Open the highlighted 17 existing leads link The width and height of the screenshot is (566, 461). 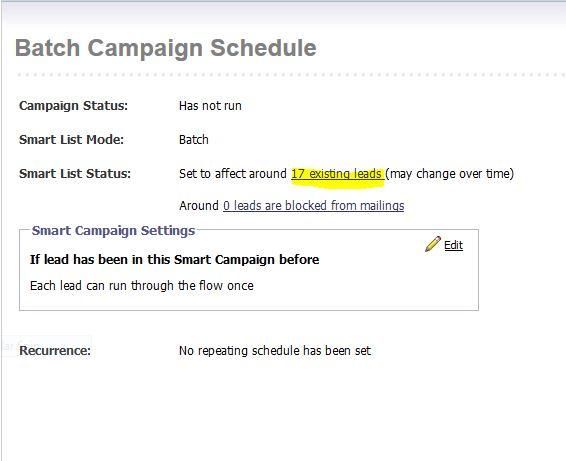337,174
